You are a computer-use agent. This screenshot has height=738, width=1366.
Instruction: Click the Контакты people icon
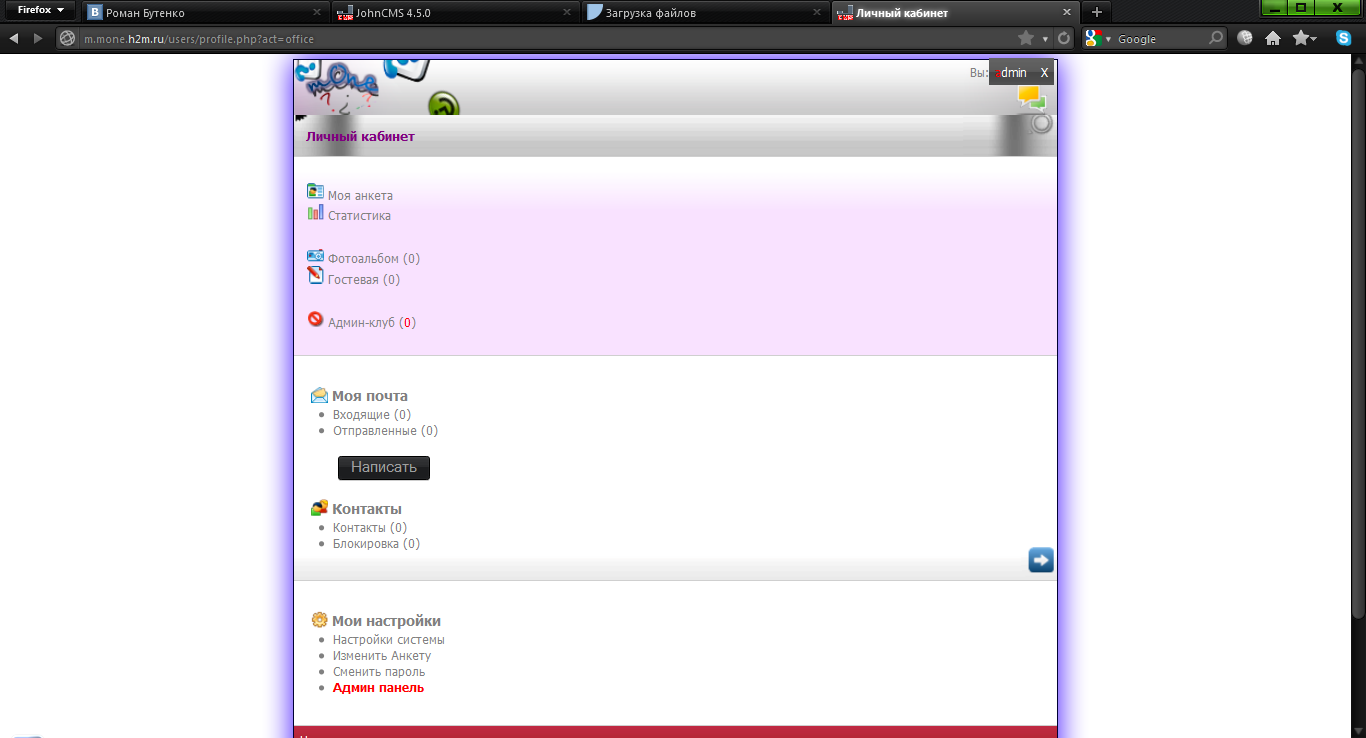[x=320, y=508]
